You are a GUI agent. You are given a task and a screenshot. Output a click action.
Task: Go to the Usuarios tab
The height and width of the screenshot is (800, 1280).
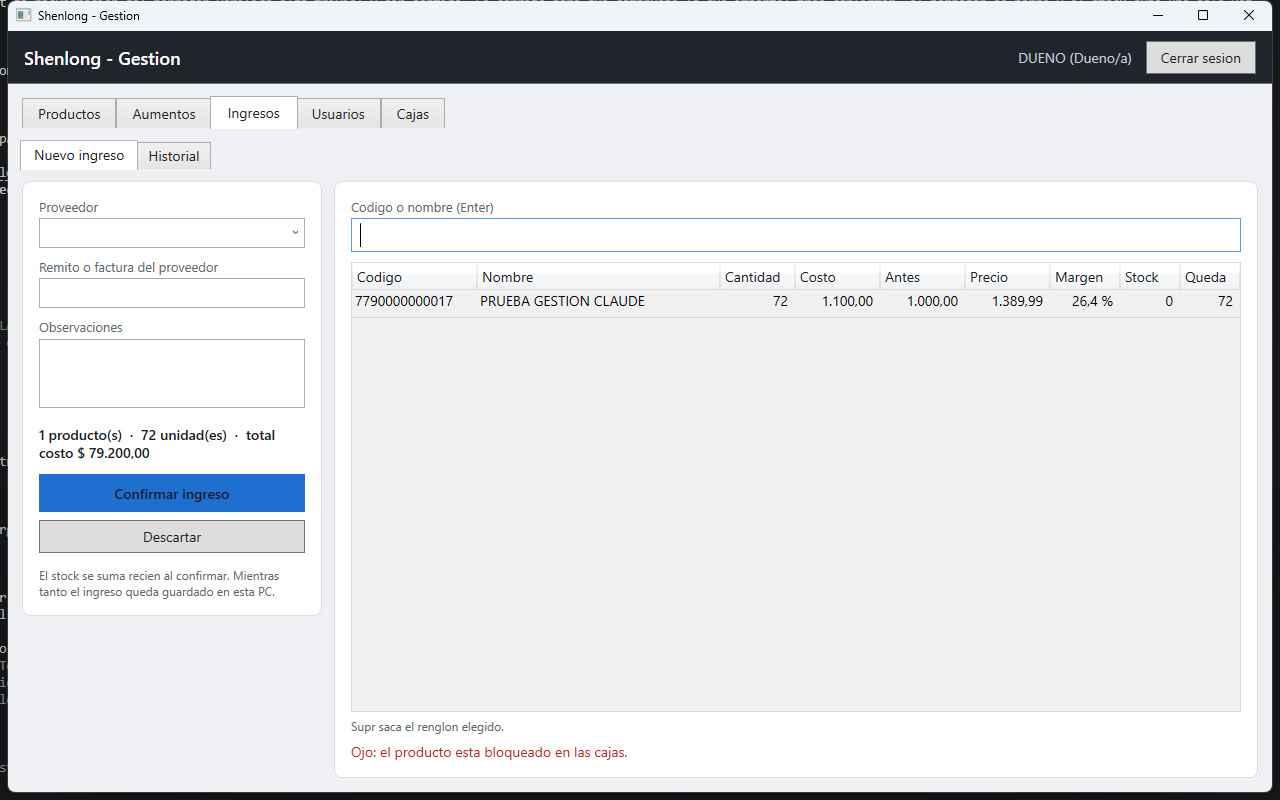pyautogui.click(x=338, y=114)
